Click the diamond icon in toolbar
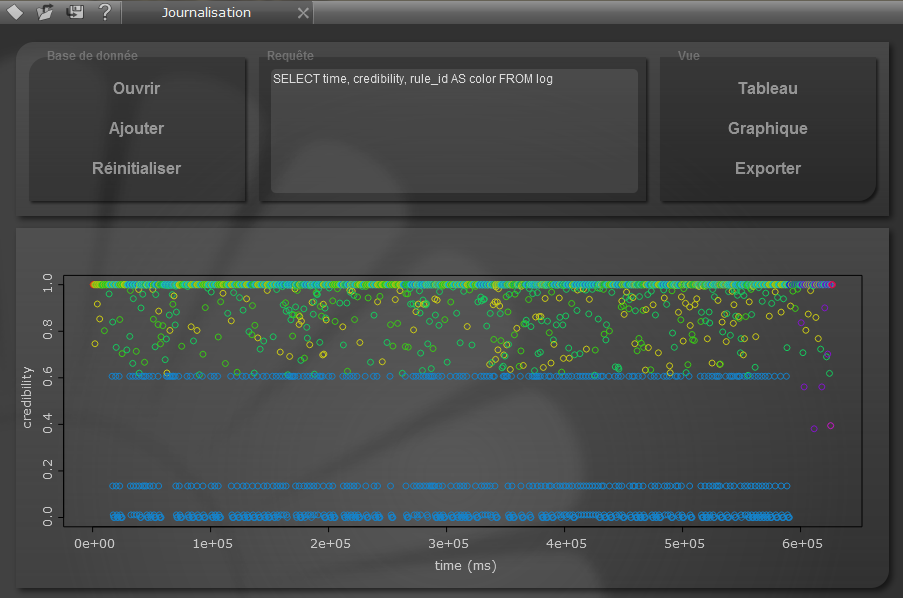The height and width of the screenshot is (598, 903). pyautogui.click(x=15, y=12)
